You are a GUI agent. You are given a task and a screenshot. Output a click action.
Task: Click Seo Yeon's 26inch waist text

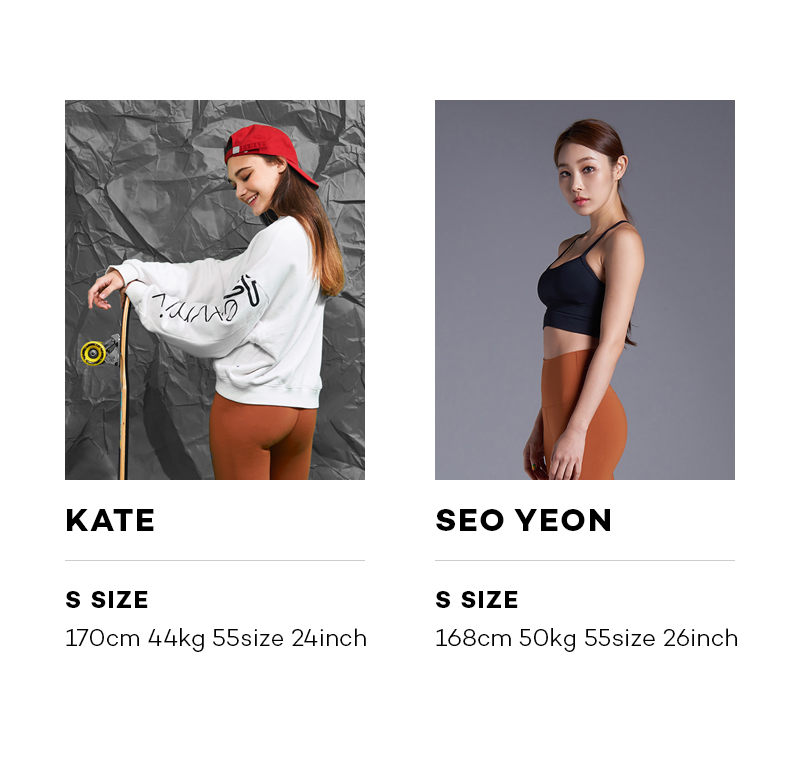701,639
